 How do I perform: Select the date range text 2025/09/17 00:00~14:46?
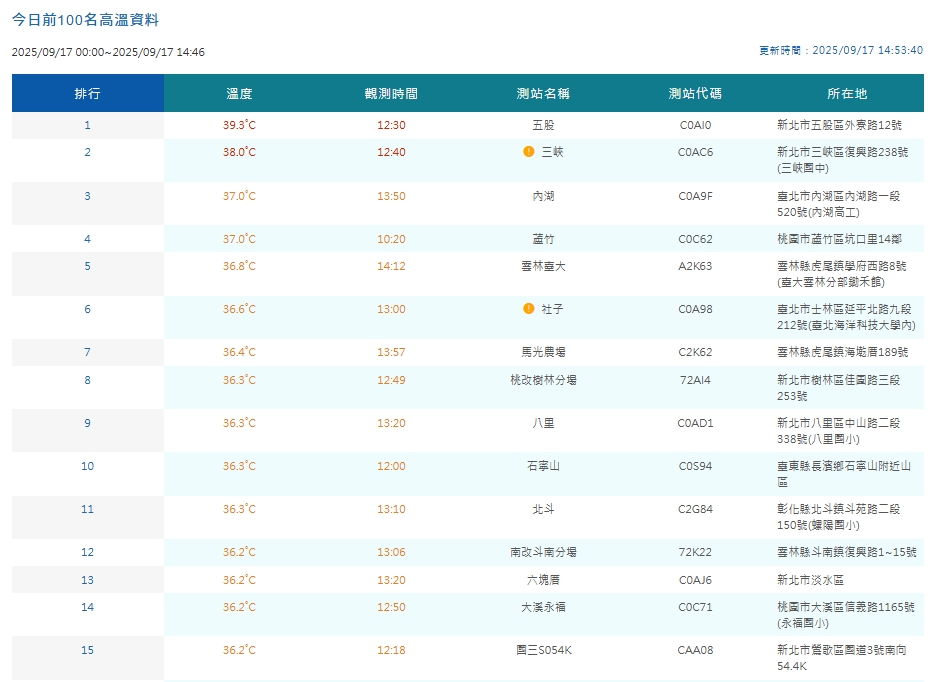(108, 52)
